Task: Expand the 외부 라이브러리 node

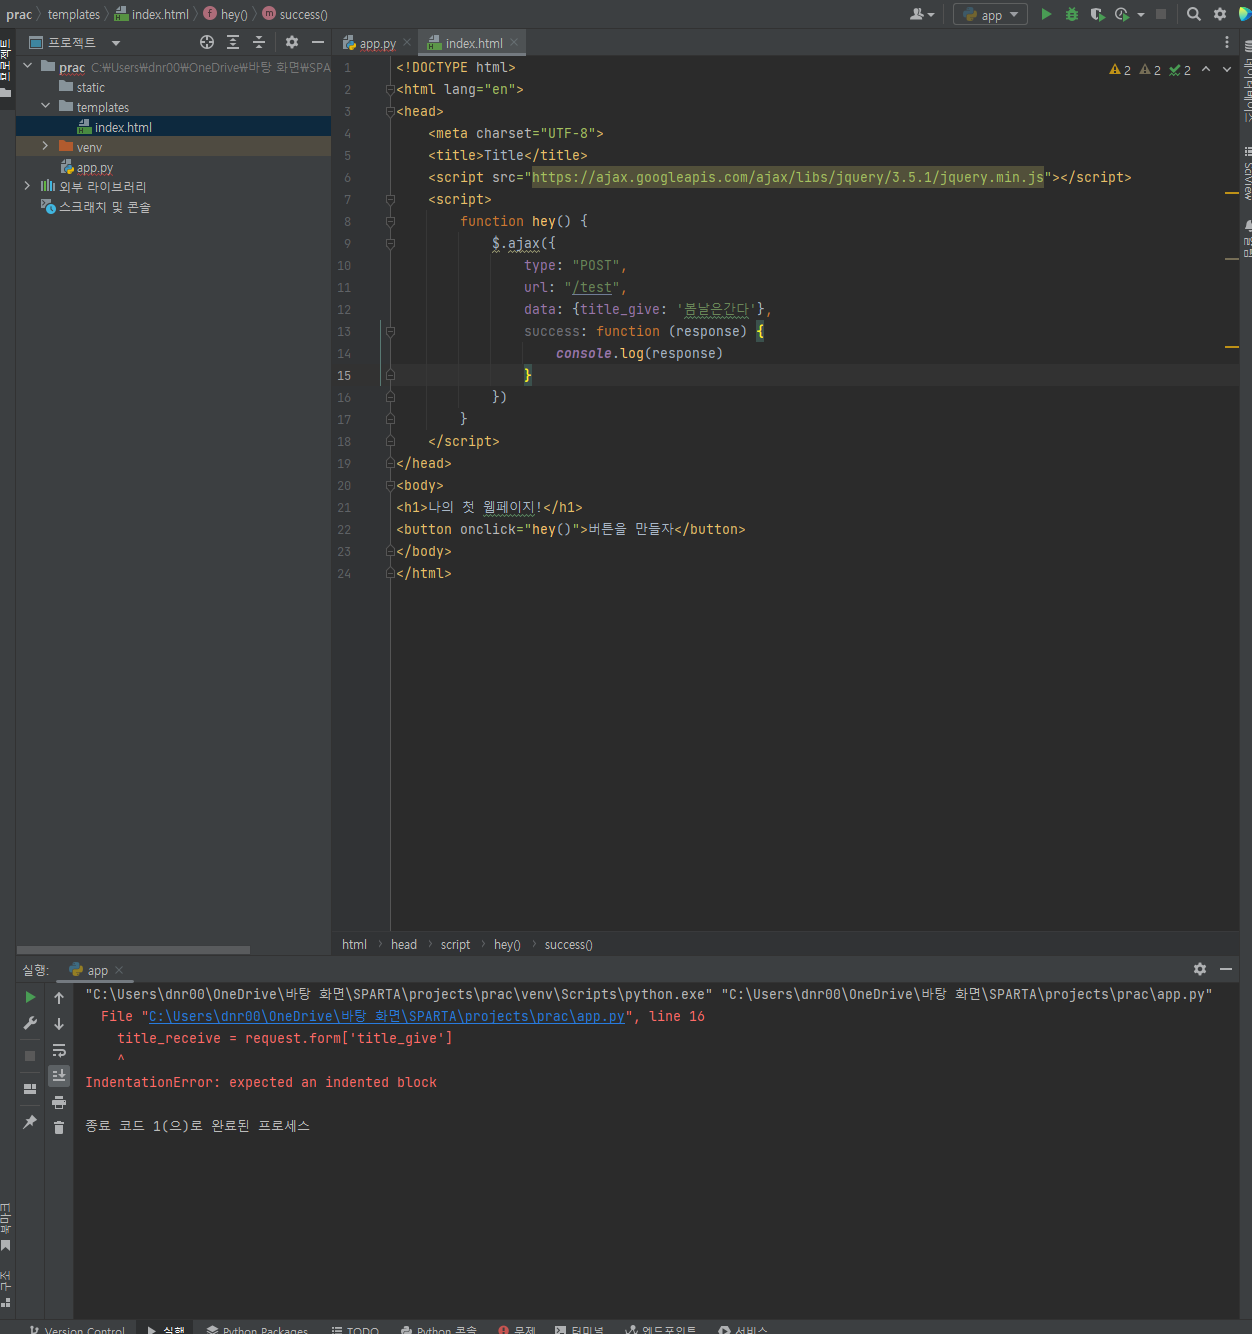Action: click(x=27, y=186)
